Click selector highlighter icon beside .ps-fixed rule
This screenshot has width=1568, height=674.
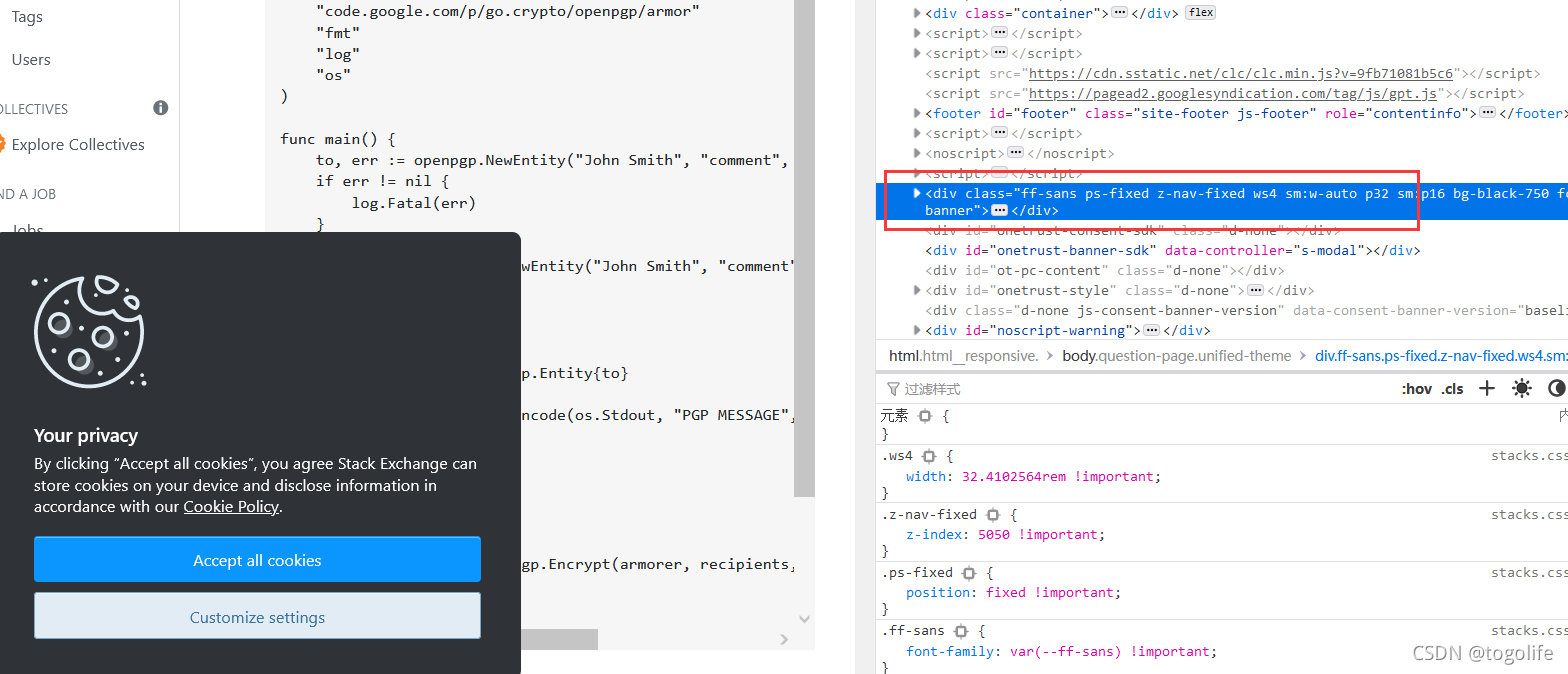pyautogui.click(x=969, y=573)
